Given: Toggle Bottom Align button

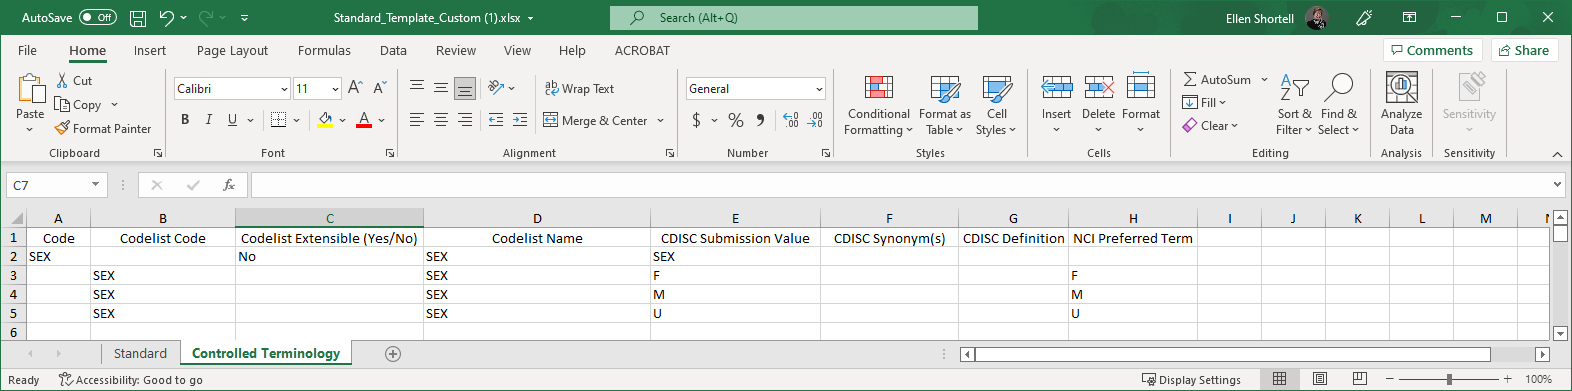Looking at the screenshot, I should tap(465, 89).
